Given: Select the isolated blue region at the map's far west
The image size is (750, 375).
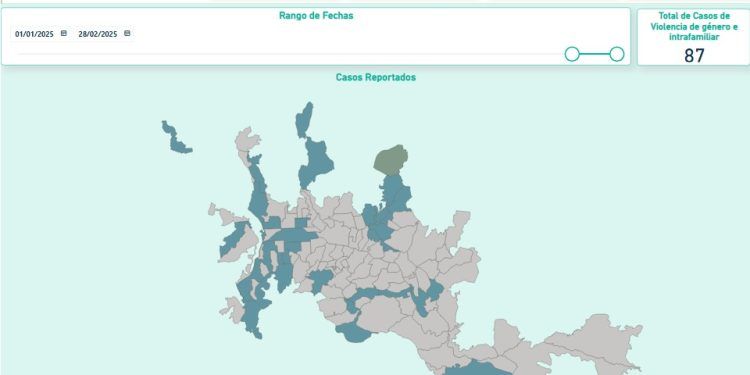Looking at the screenshot, I should 175,139.
